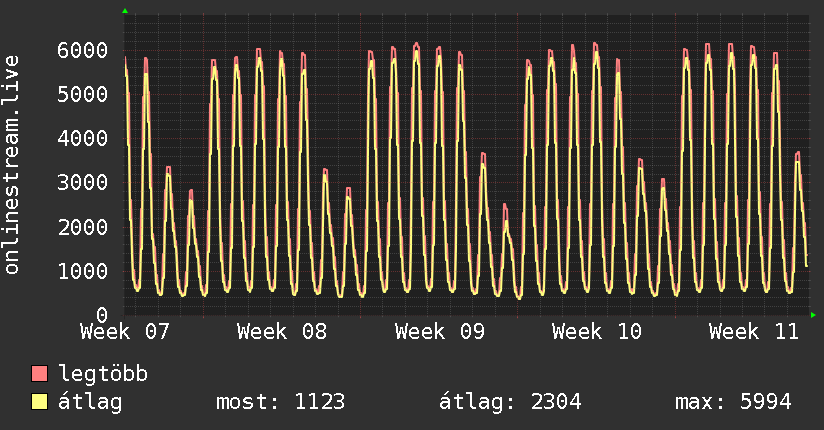Select the Week 10 axis label

pos(596,332)
